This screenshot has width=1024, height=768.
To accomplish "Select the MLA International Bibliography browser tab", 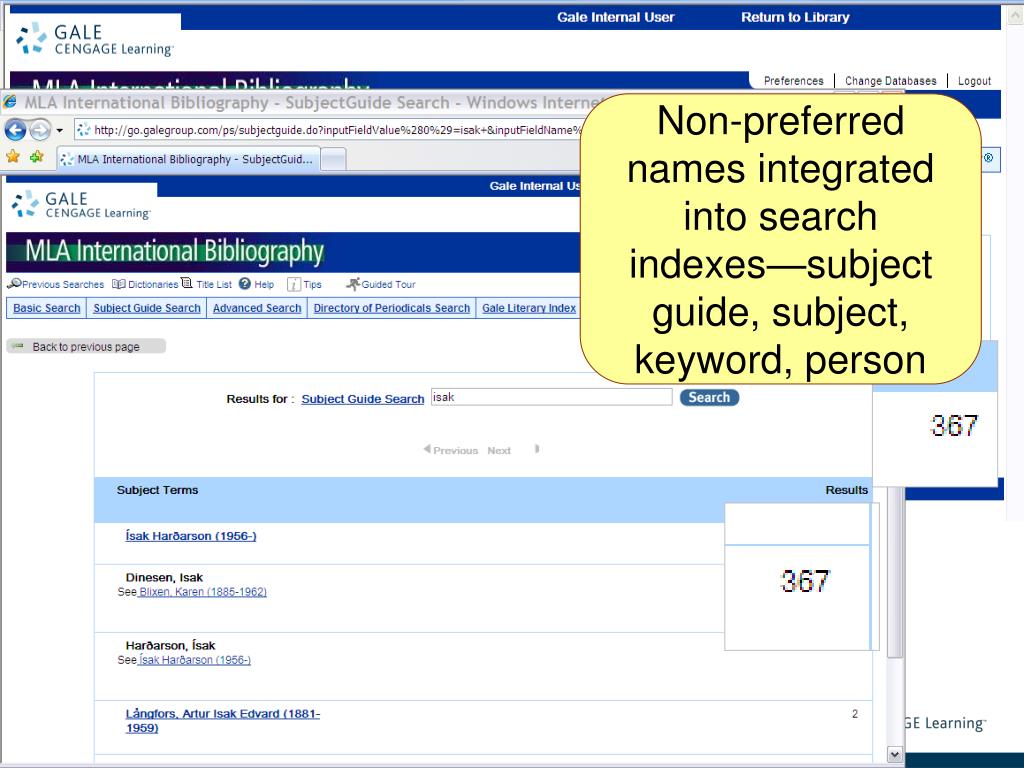I will tap(189, 159).
